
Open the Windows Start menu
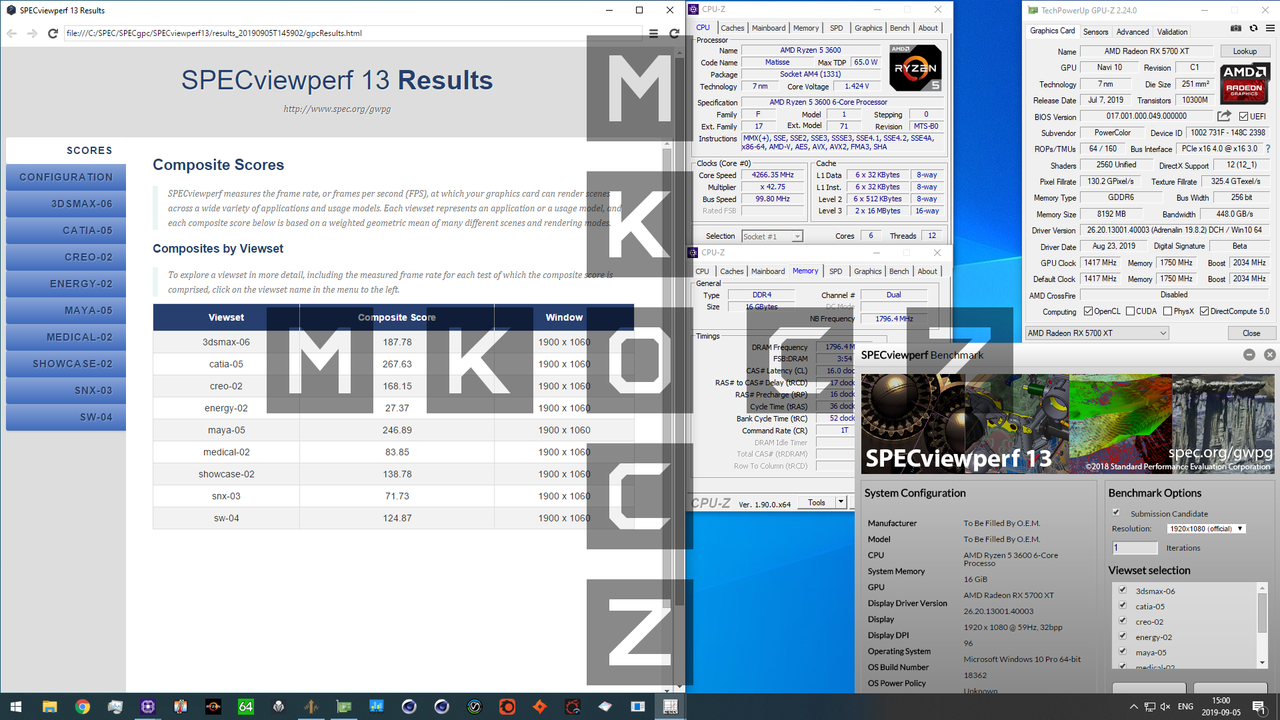pos(16,706)
